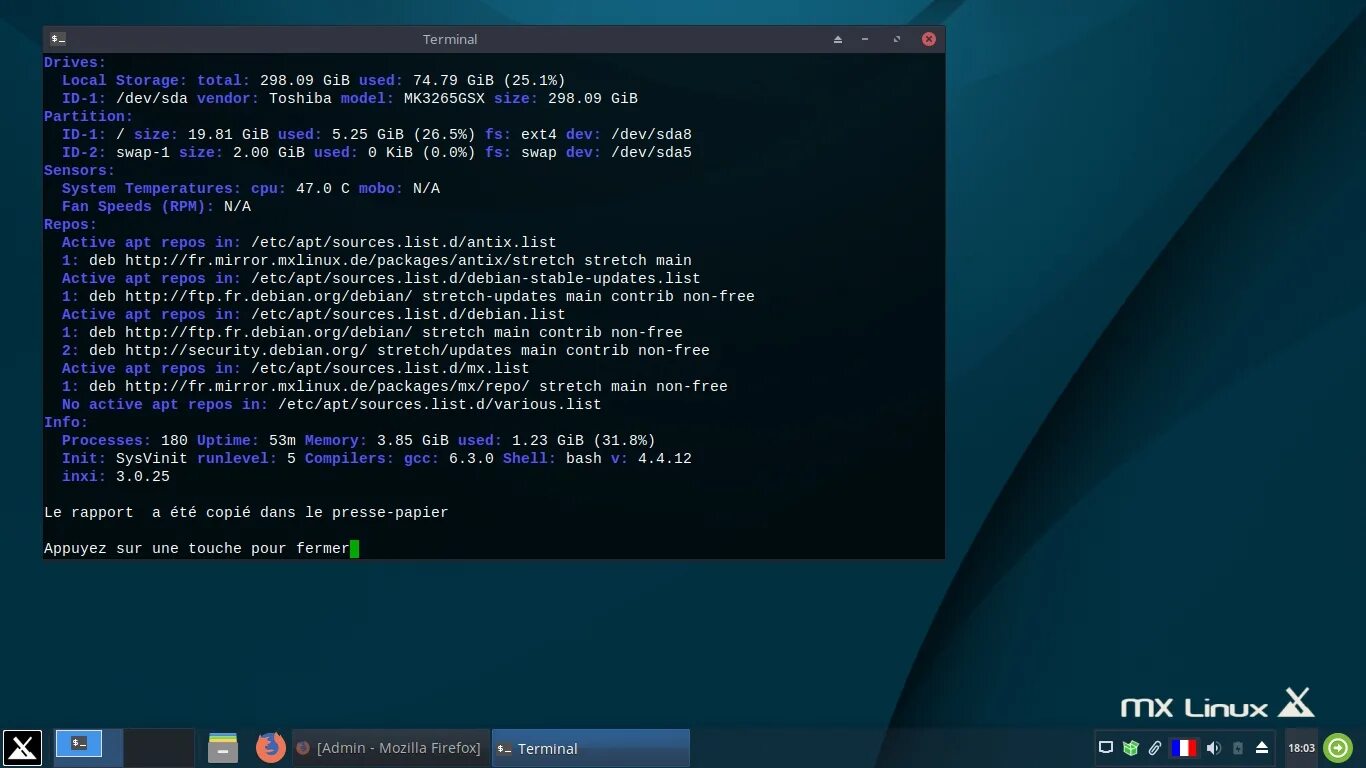Open the green package updater tray icon

tap(1131, 748)
